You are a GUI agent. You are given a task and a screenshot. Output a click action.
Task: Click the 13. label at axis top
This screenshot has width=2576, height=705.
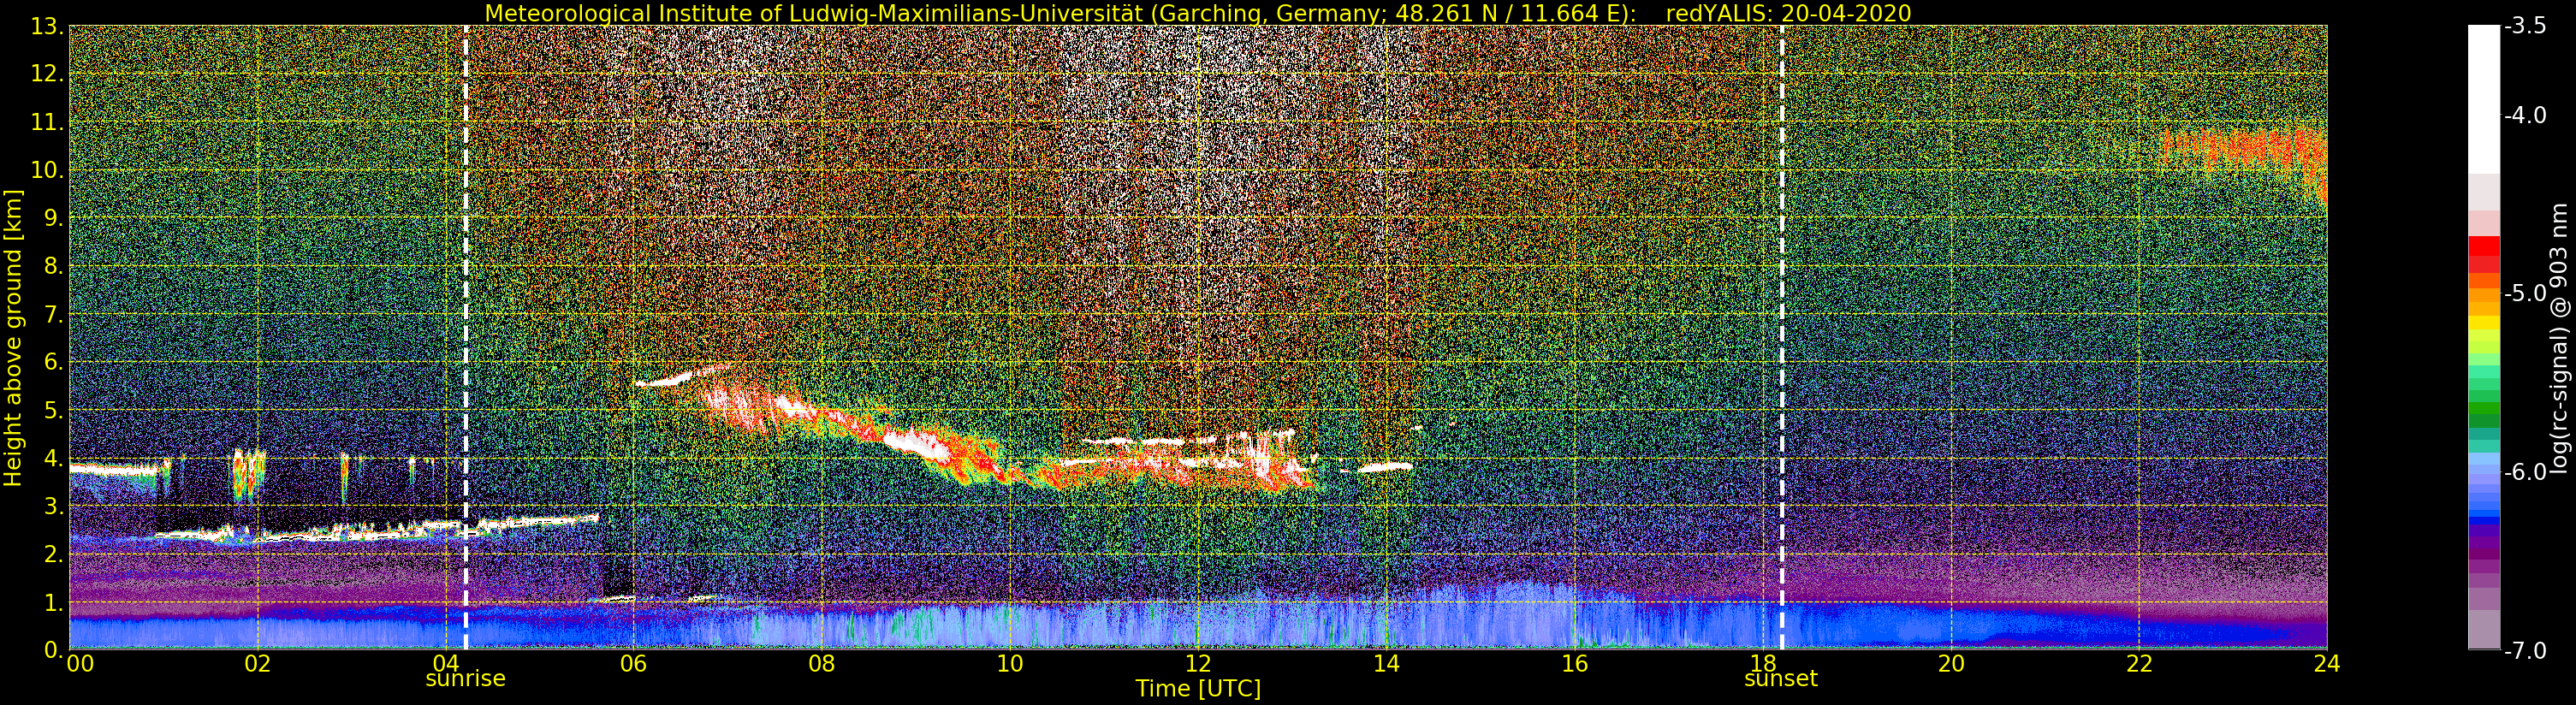[47, 27]
